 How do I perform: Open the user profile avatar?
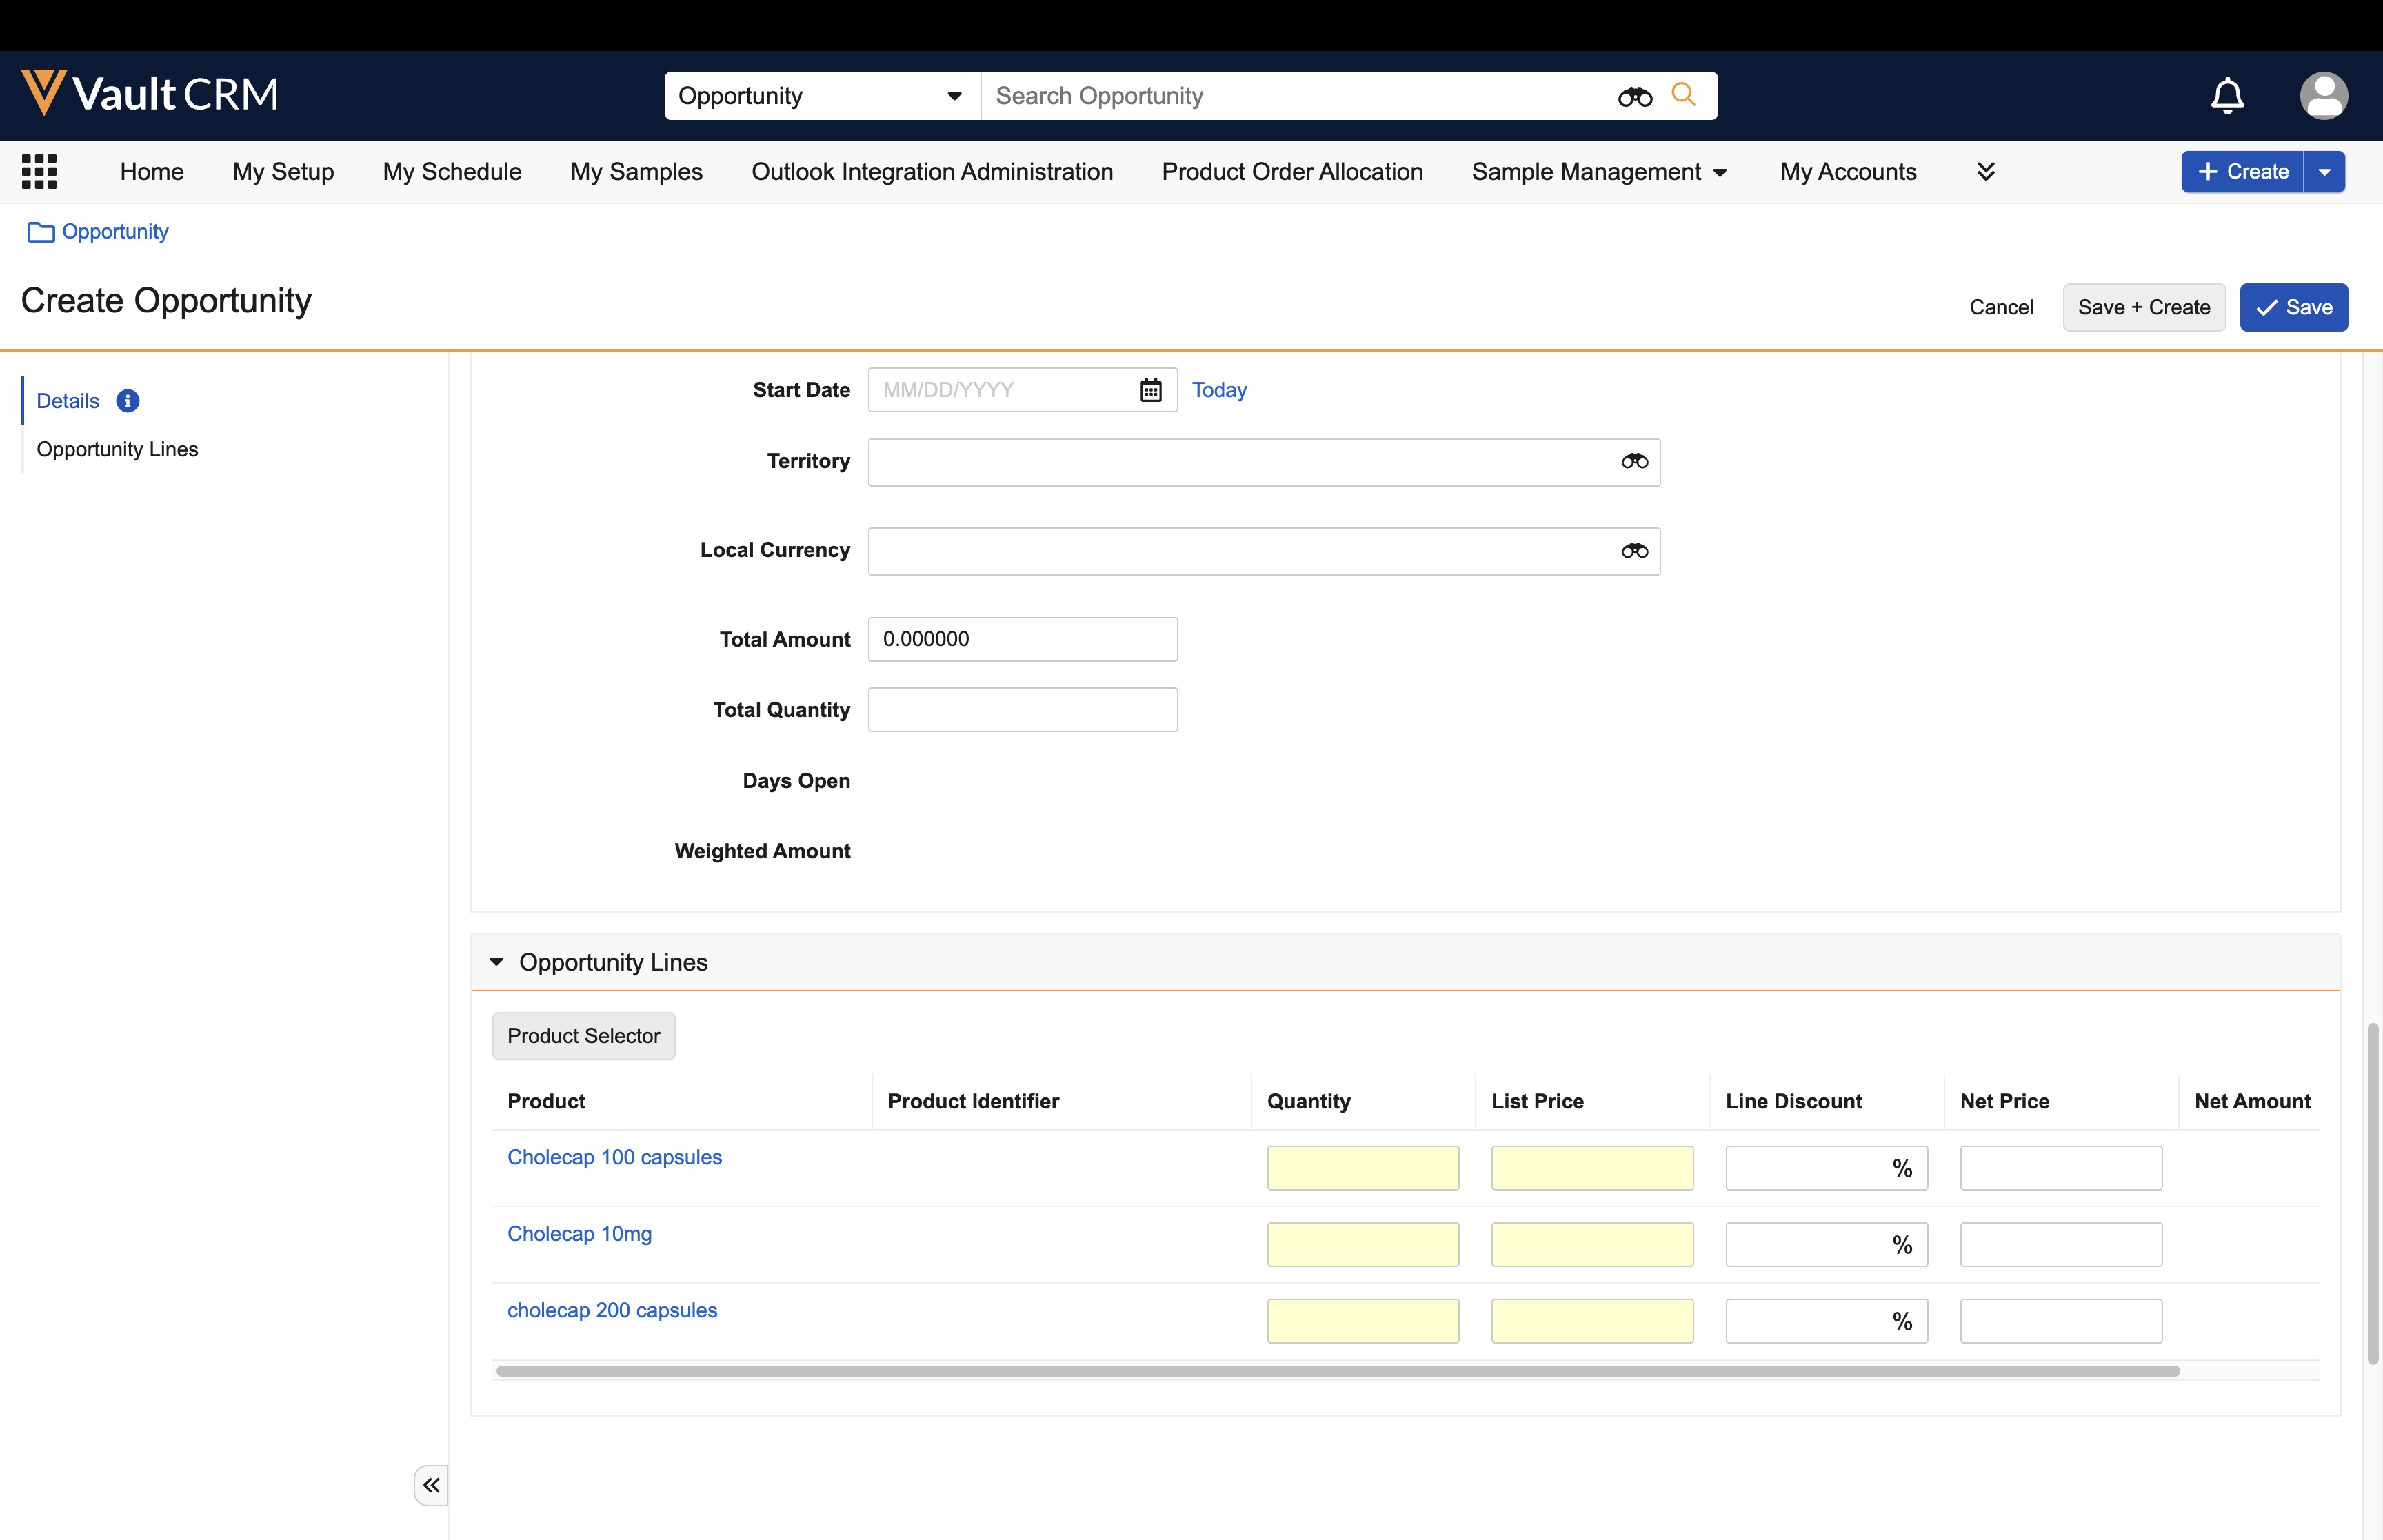[x=2323, y=96]
